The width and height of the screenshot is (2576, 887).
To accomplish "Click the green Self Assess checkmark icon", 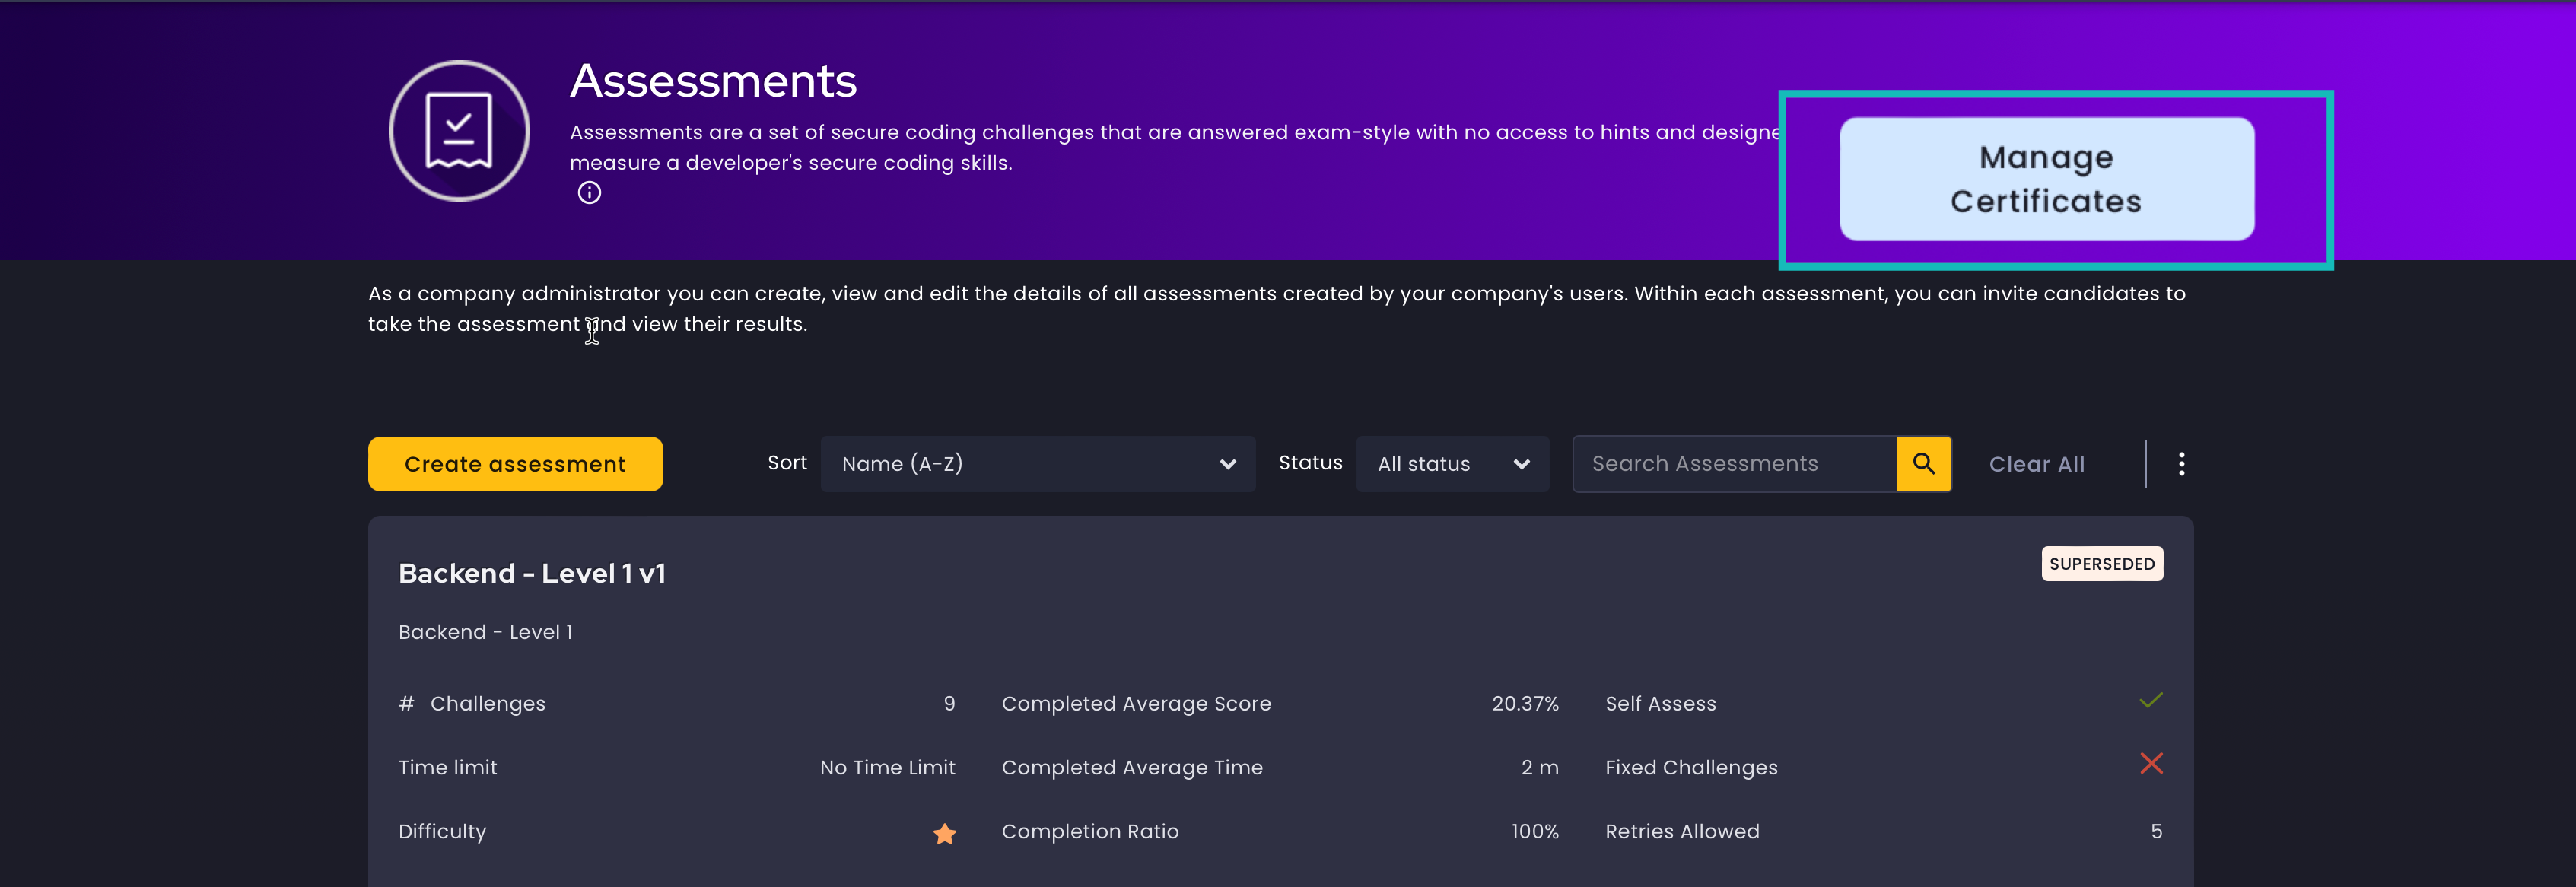I will coord(2151,700).
